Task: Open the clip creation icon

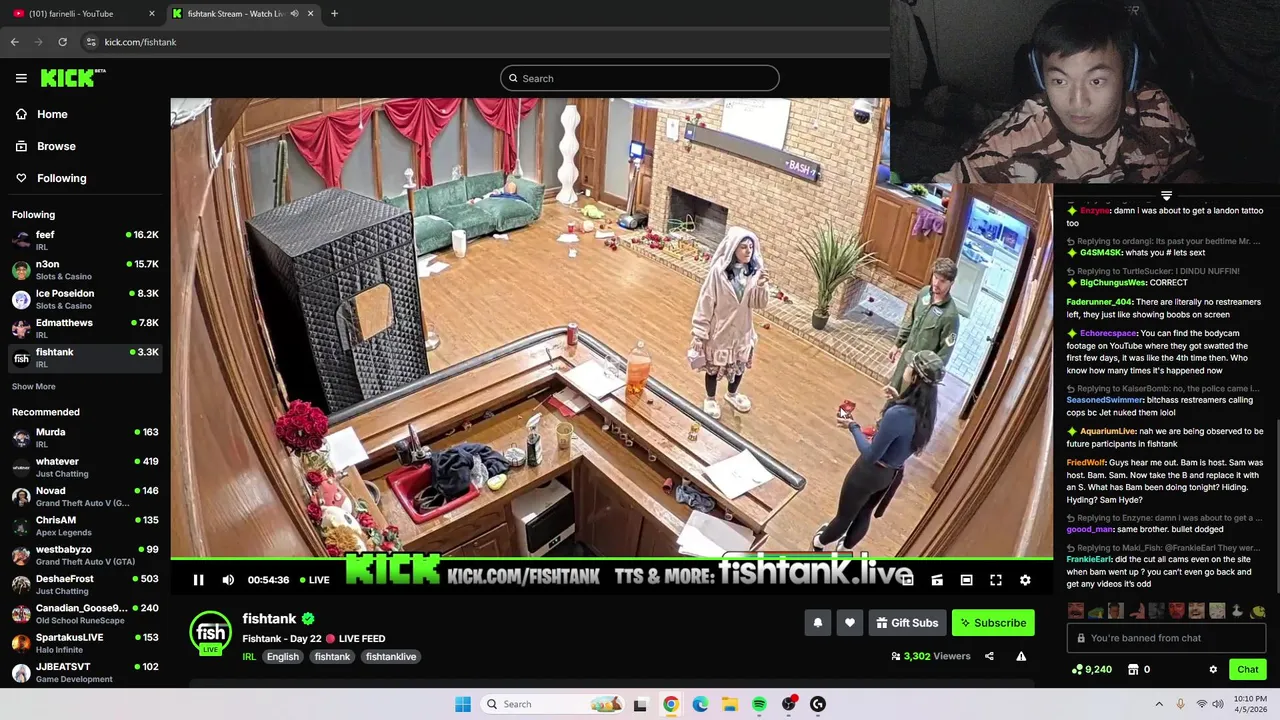Action: coord(937,580)
